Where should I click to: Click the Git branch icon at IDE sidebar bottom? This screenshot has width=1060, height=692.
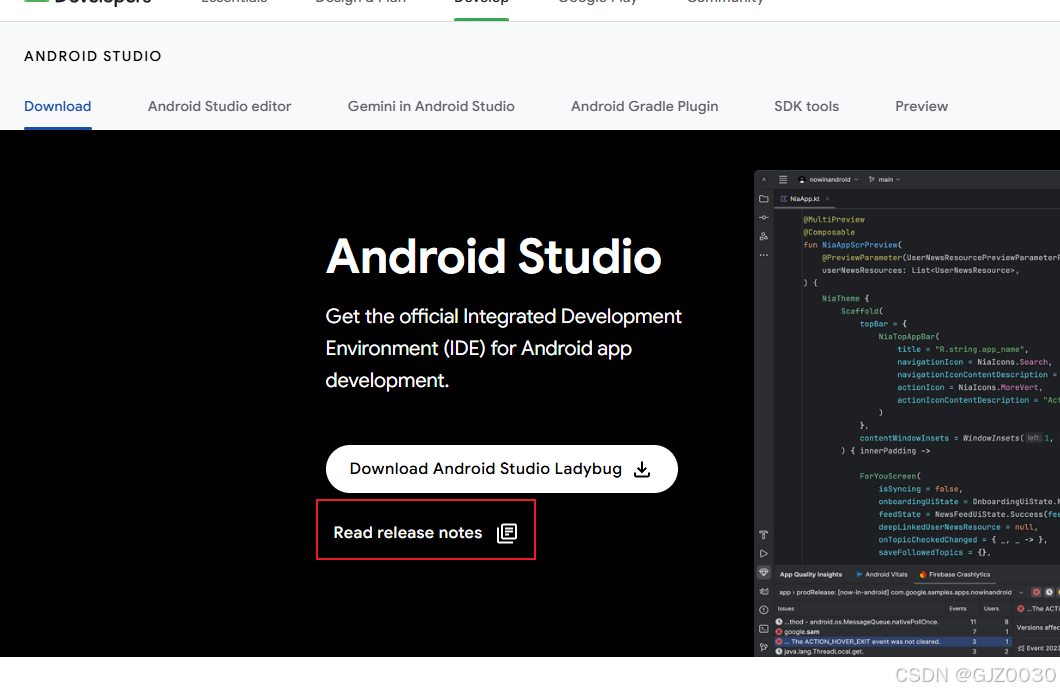[764, 647]
